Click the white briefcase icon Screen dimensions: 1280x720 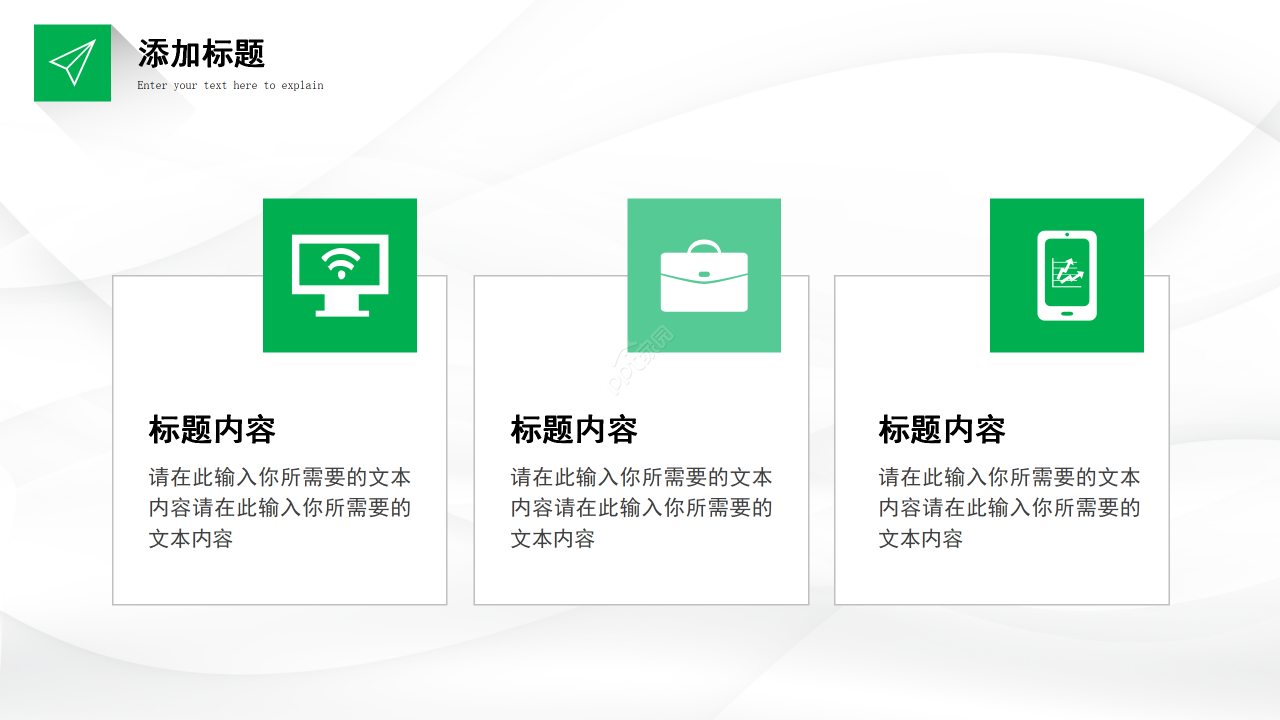(704, 280)
